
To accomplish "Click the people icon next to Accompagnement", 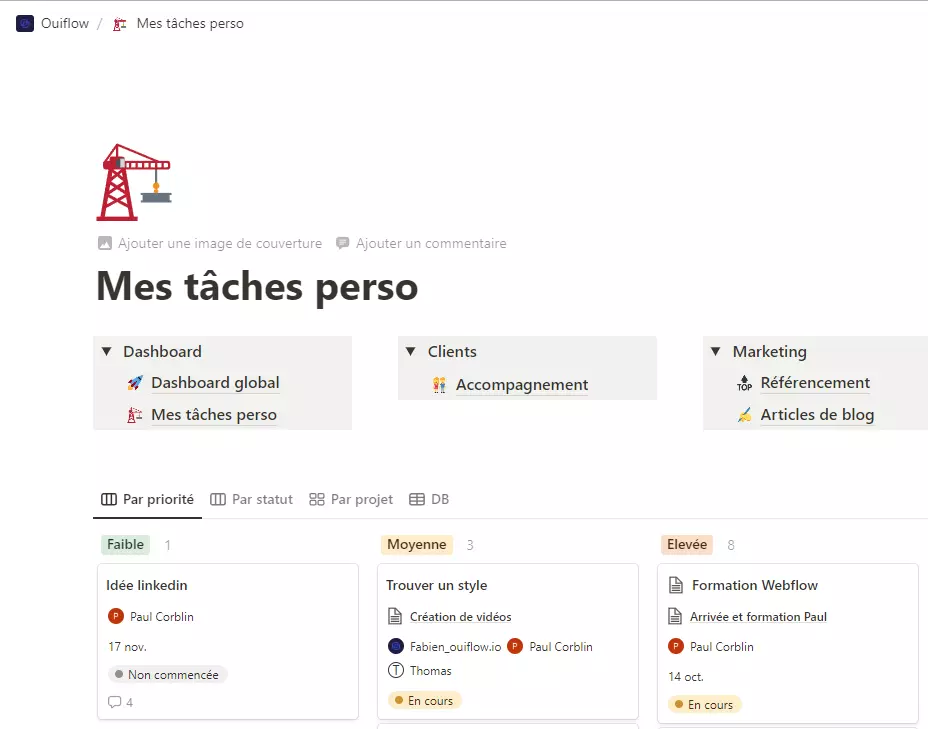I will pyautogui.click(x=439, y=385).
